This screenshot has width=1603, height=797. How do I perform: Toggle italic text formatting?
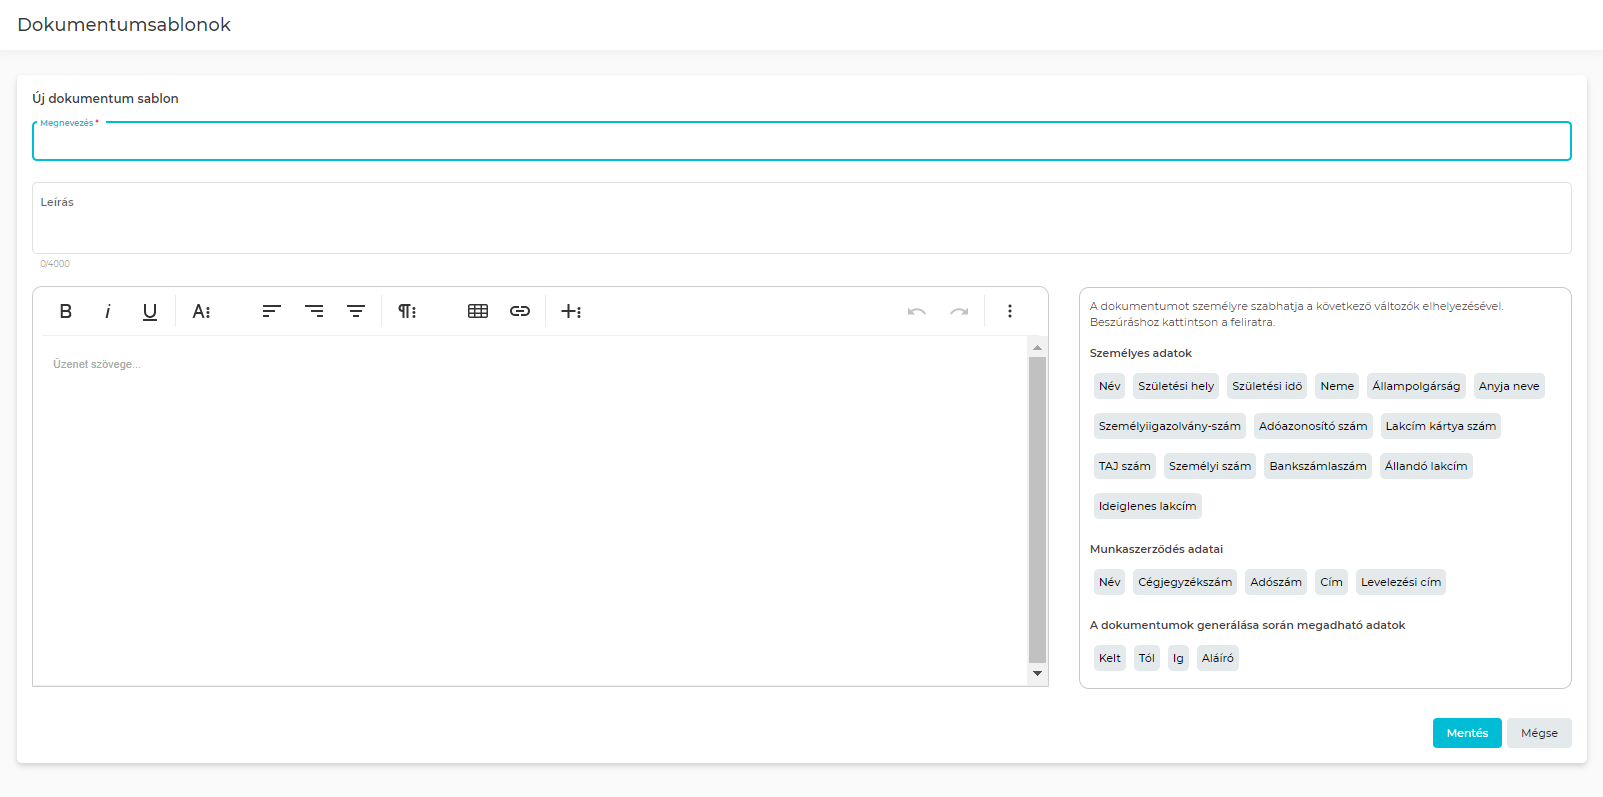pyautogui.click(x=108, y=311)
